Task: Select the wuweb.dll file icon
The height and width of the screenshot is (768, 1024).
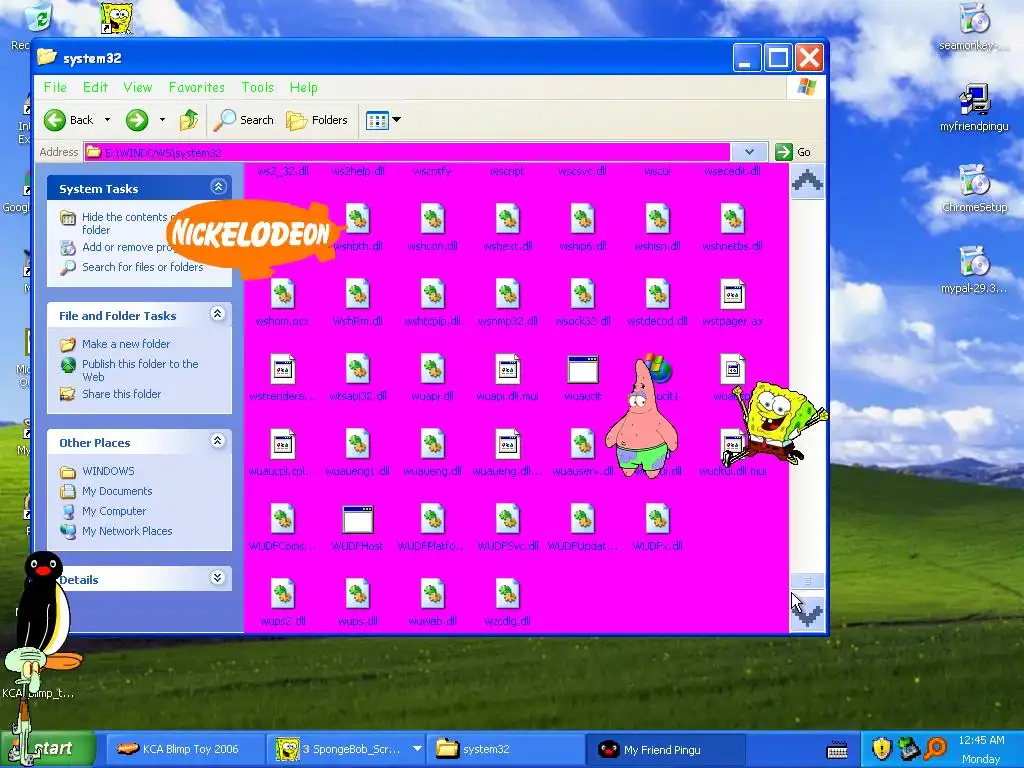Action: 432,594
